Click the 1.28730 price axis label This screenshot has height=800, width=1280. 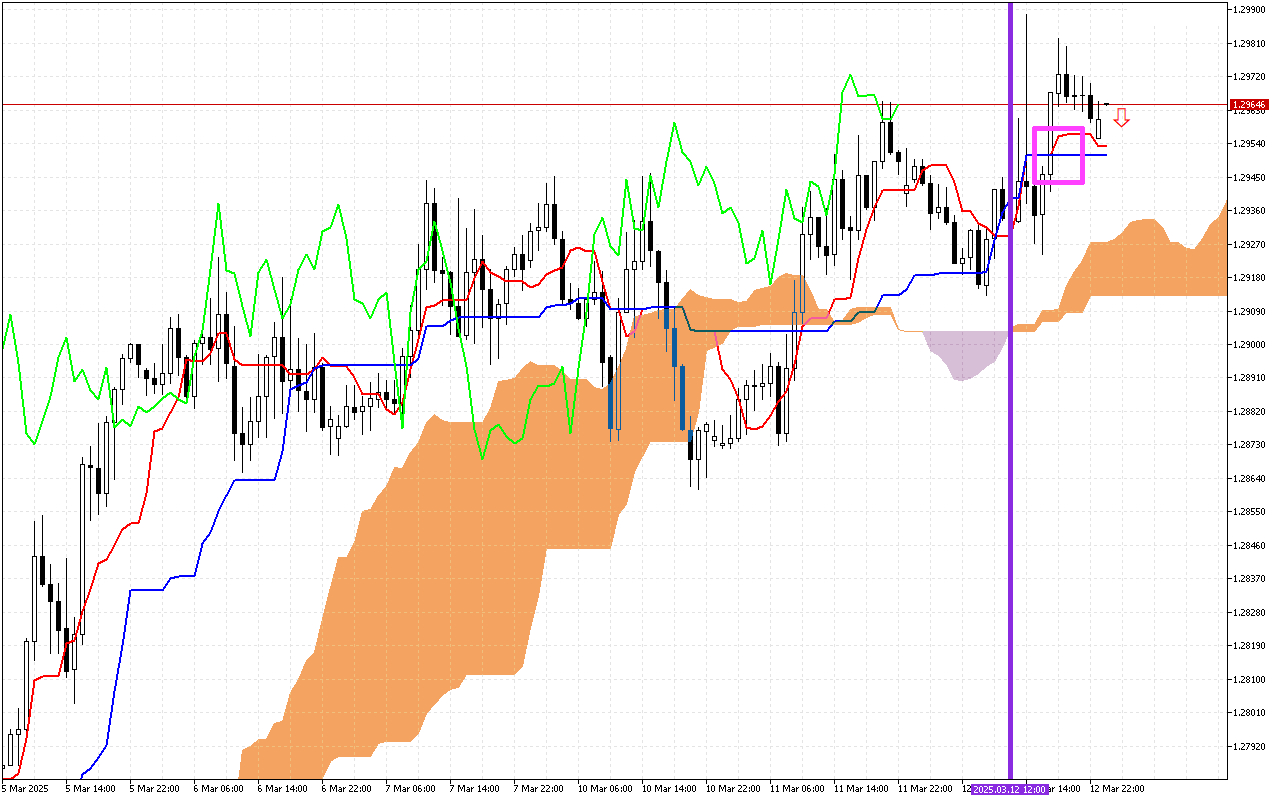[1250, 444]
